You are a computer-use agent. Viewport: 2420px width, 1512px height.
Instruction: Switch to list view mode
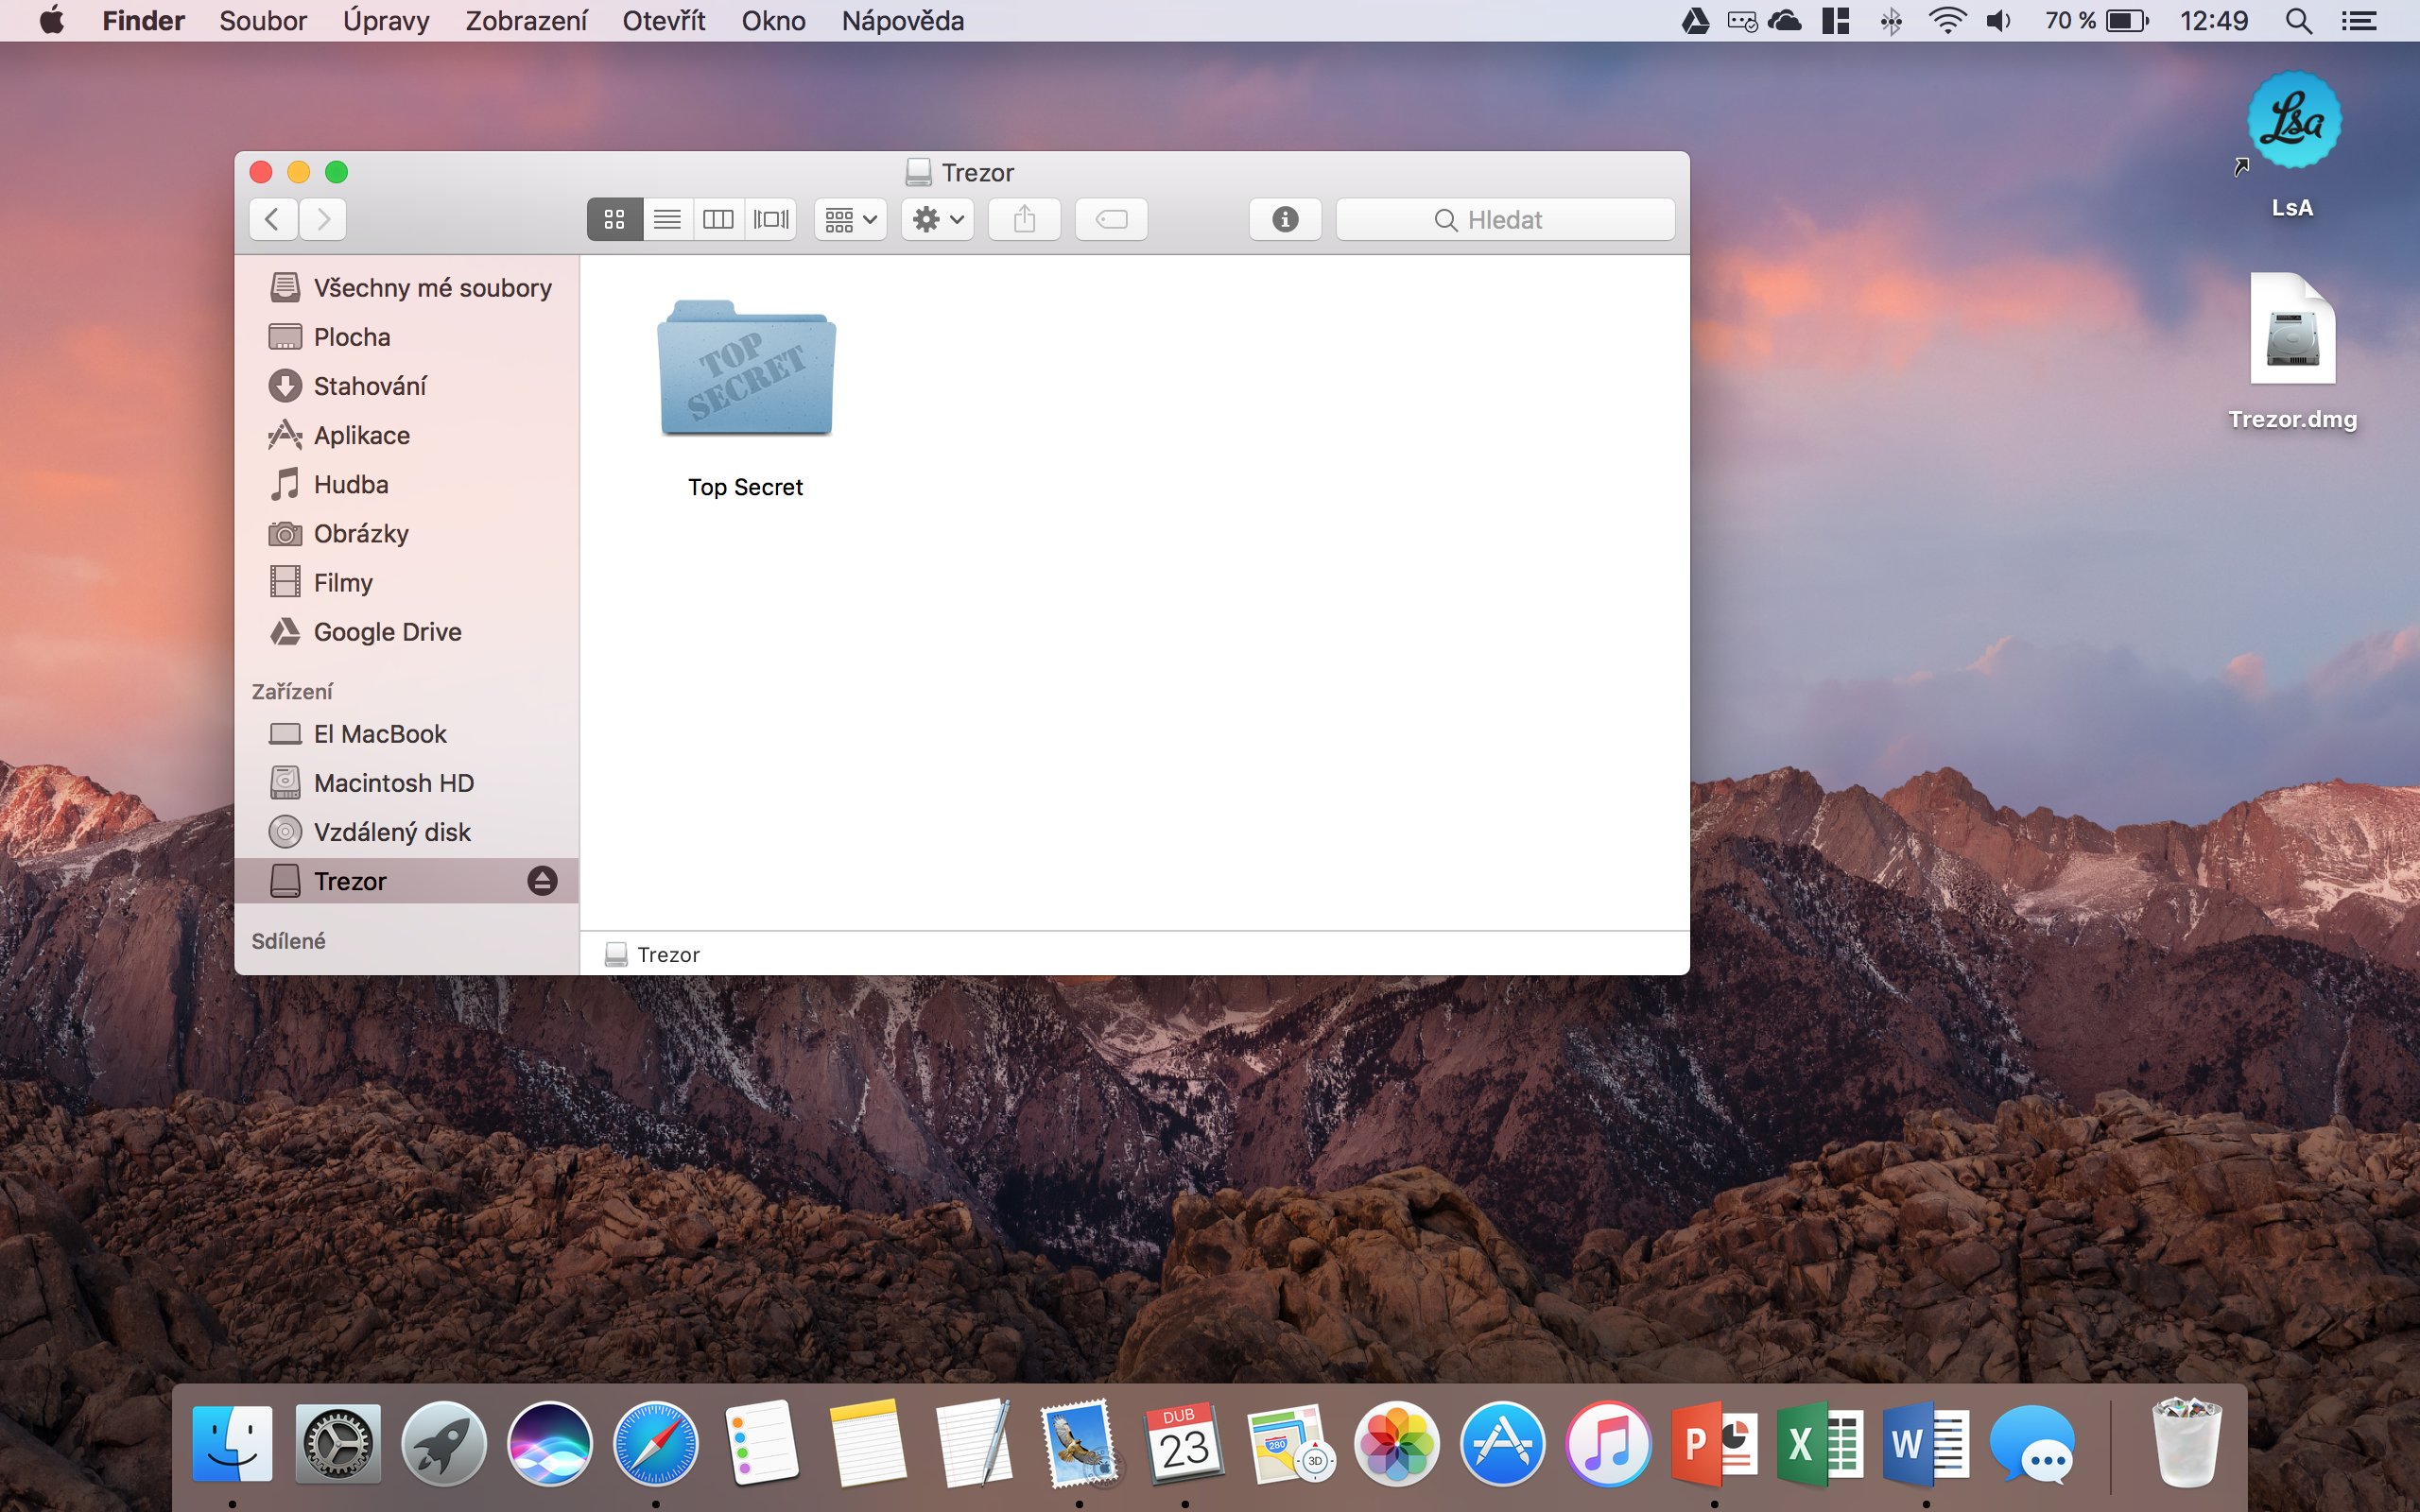tap(667, 219)
